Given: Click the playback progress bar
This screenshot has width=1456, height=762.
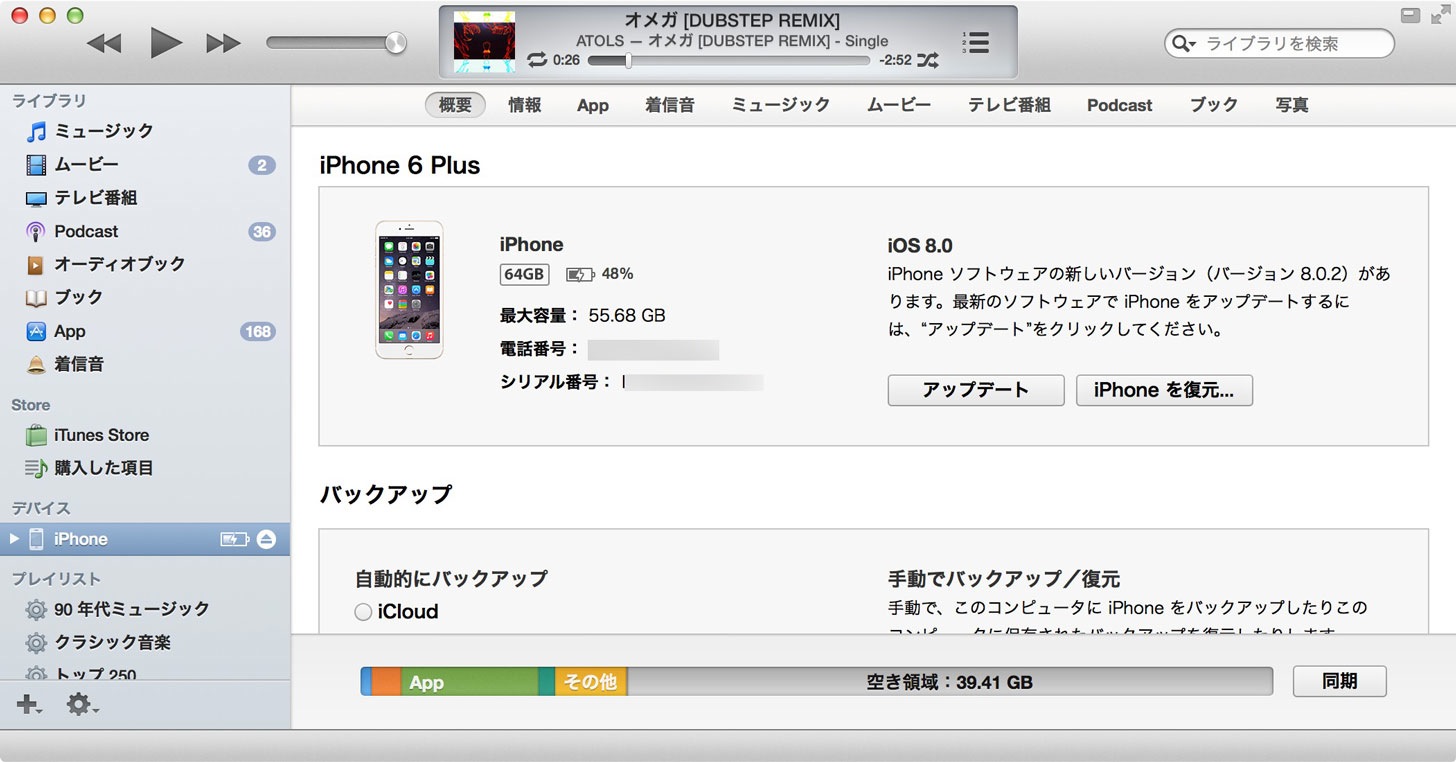Looking at the screenshot, I should (x=729, y=60).
